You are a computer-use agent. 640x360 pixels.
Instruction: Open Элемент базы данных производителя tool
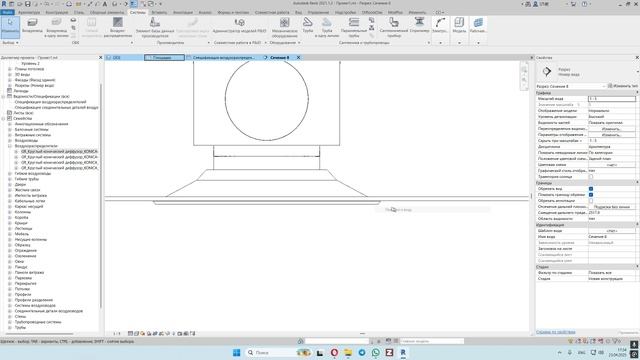point(155,28)
